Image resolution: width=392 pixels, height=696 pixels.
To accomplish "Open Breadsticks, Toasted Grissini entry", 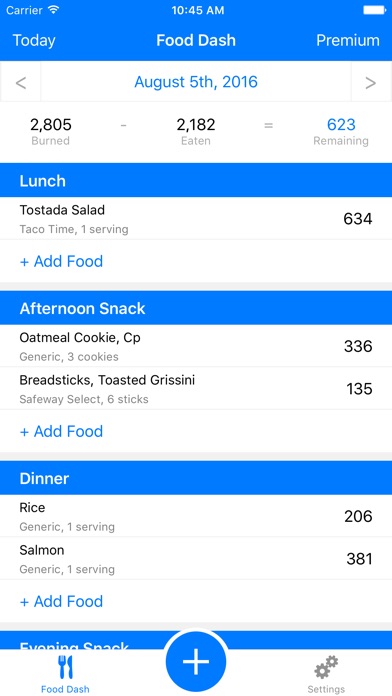I will pyautogui.click(x=196, y=388).
